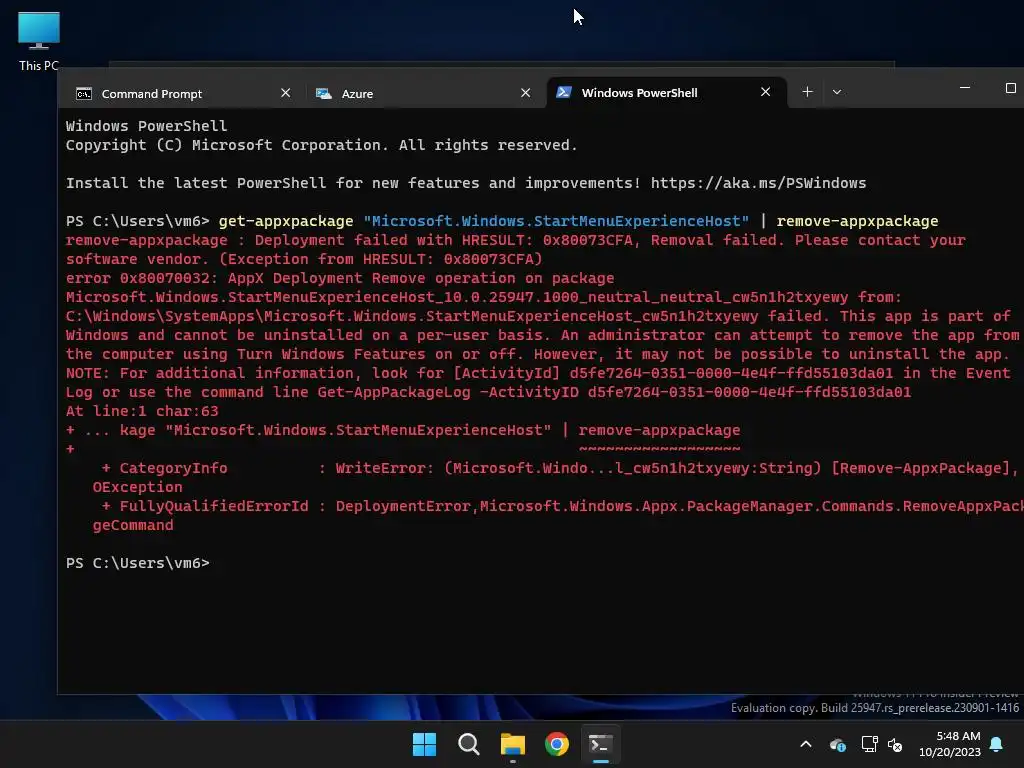The width and height of the screenshot is (1024, 768).
Task: Open network status tray icon
Action: (869, 744)
